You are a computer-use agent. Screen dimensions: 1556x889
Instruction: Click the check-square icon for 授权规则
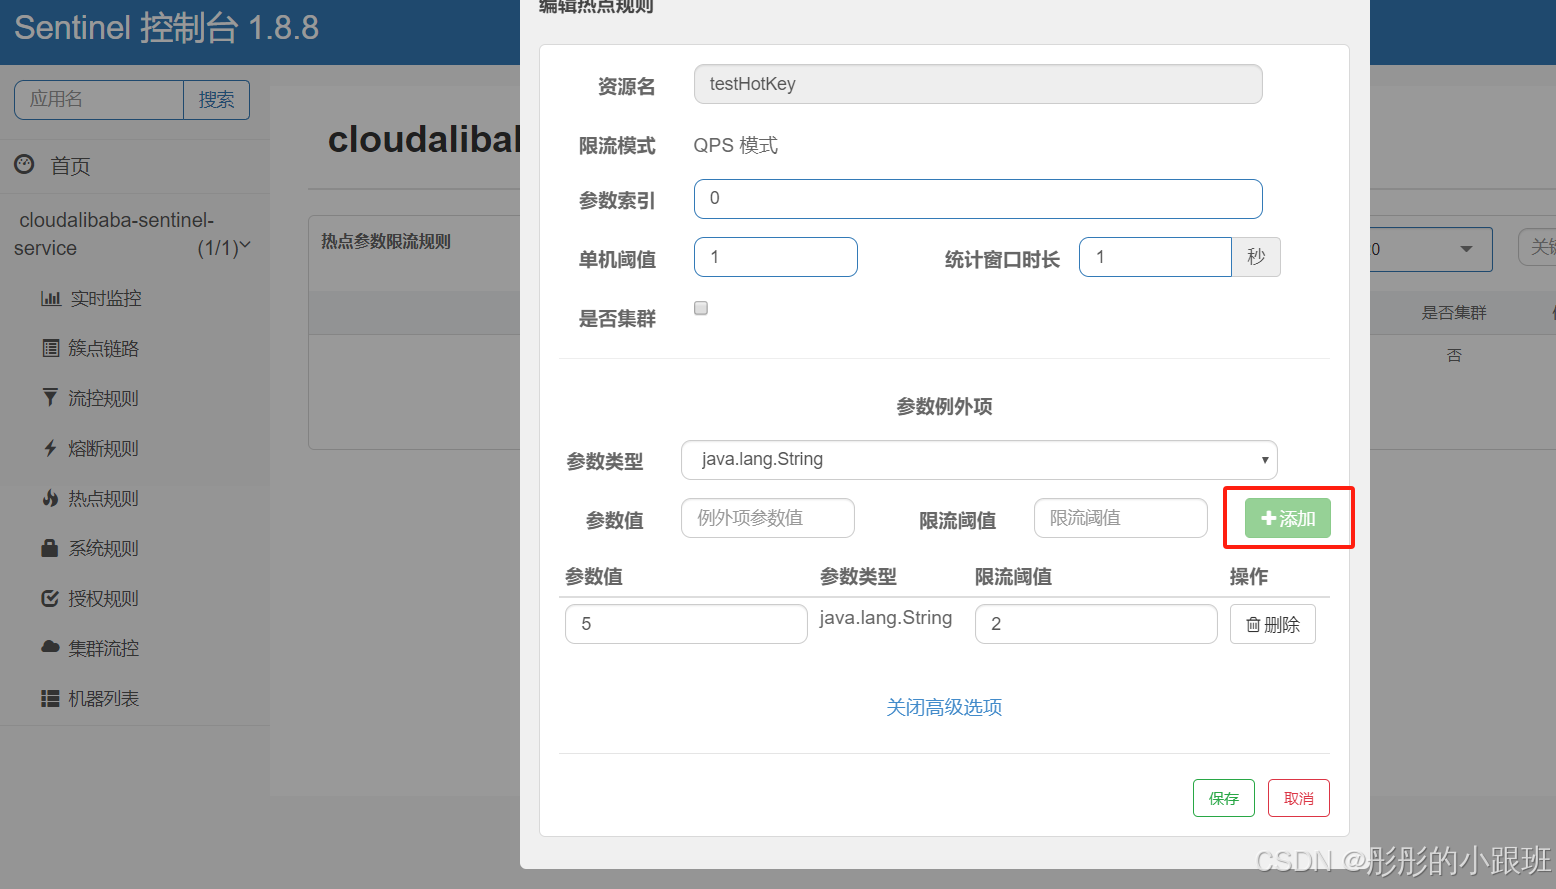pos(50,598)
